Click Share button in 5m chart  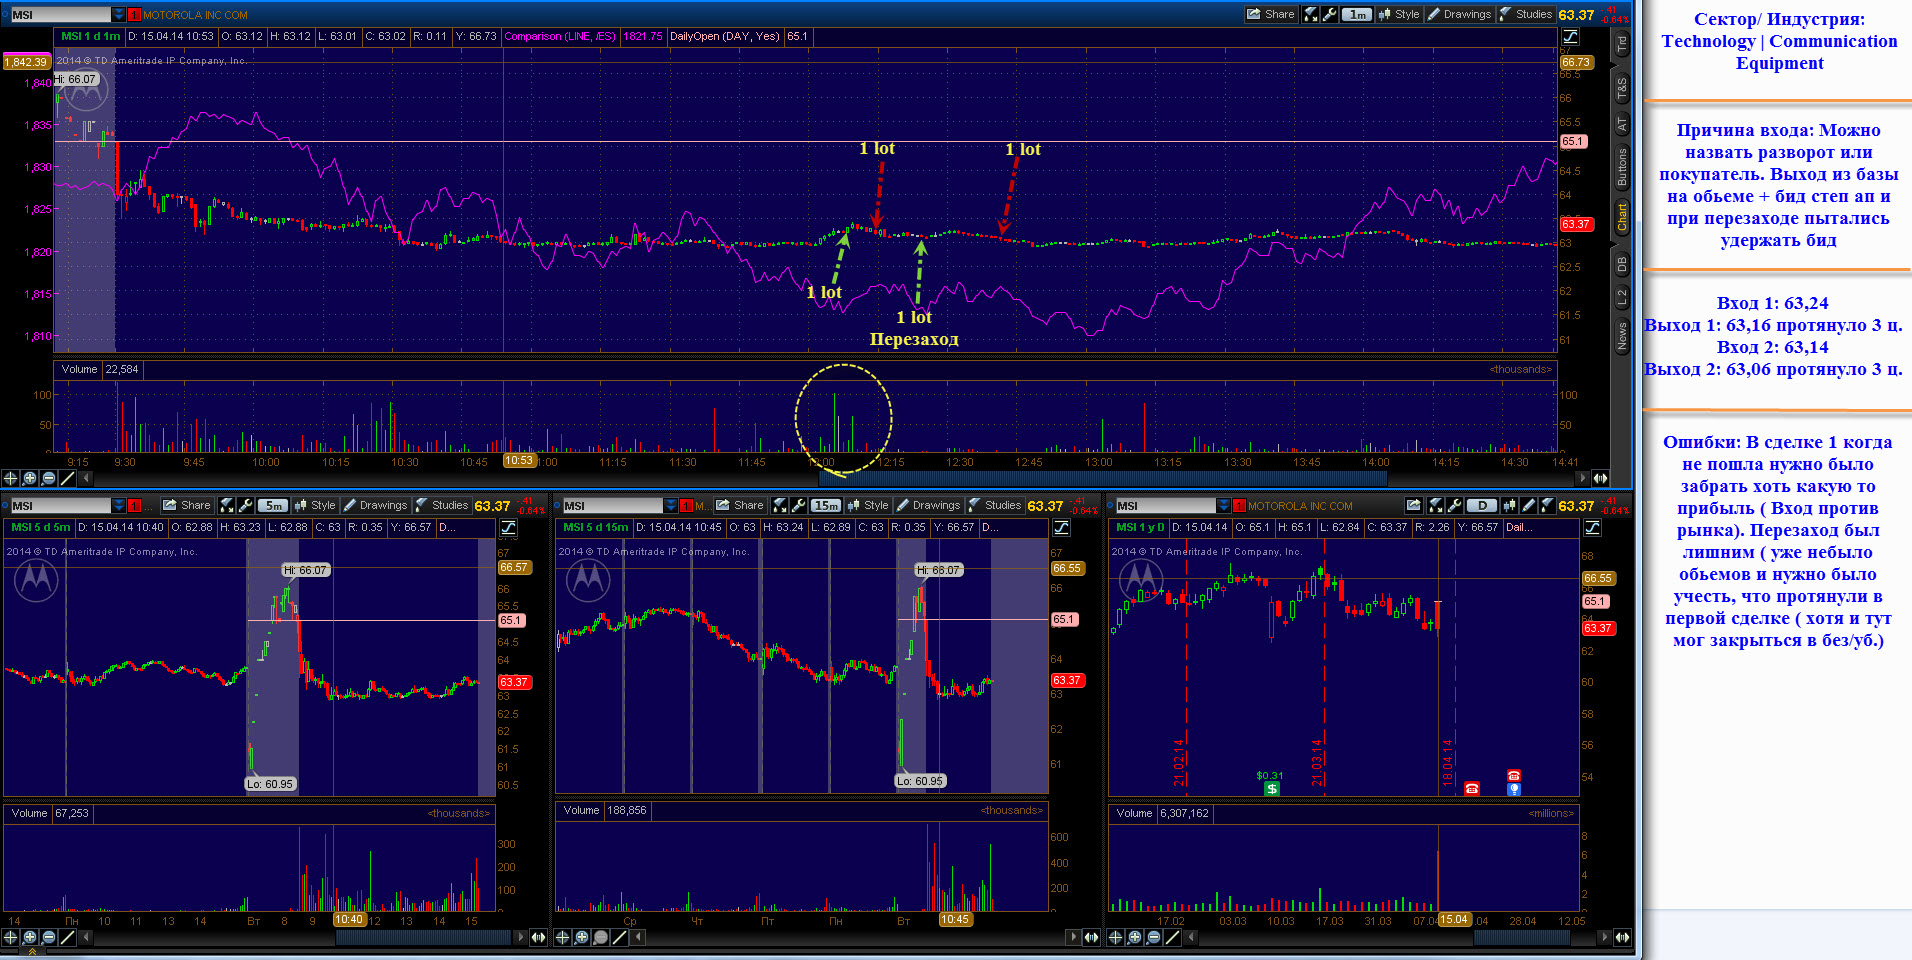pyautogui.click(x=187, y=505)
